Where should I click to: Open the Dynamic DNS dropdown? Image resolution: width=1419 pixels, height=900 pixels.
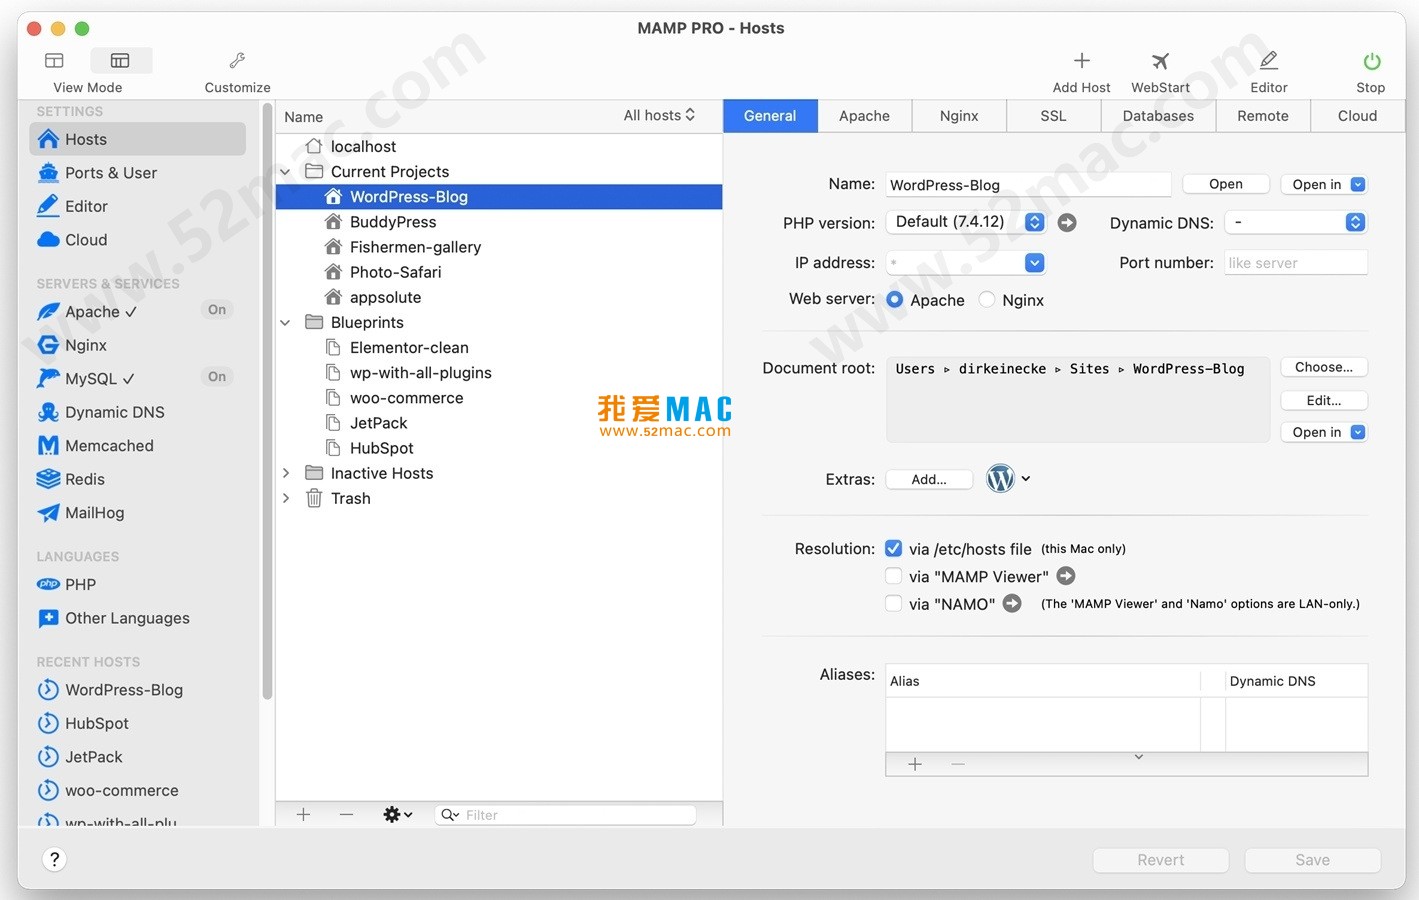1296,222
